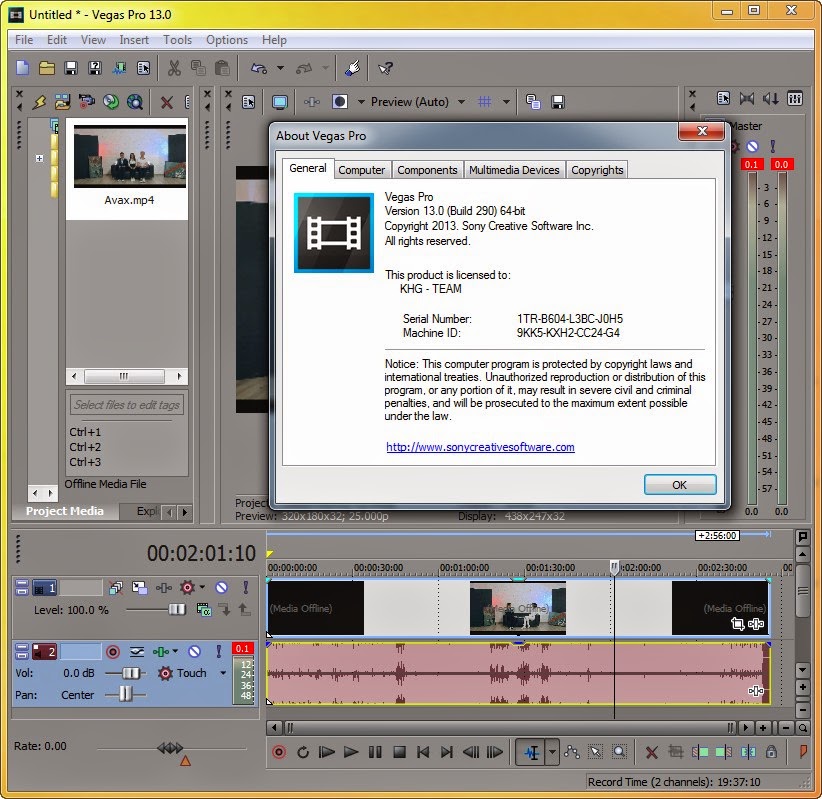
Task: Switch to the Components tab
Action: tap(427, 170)
